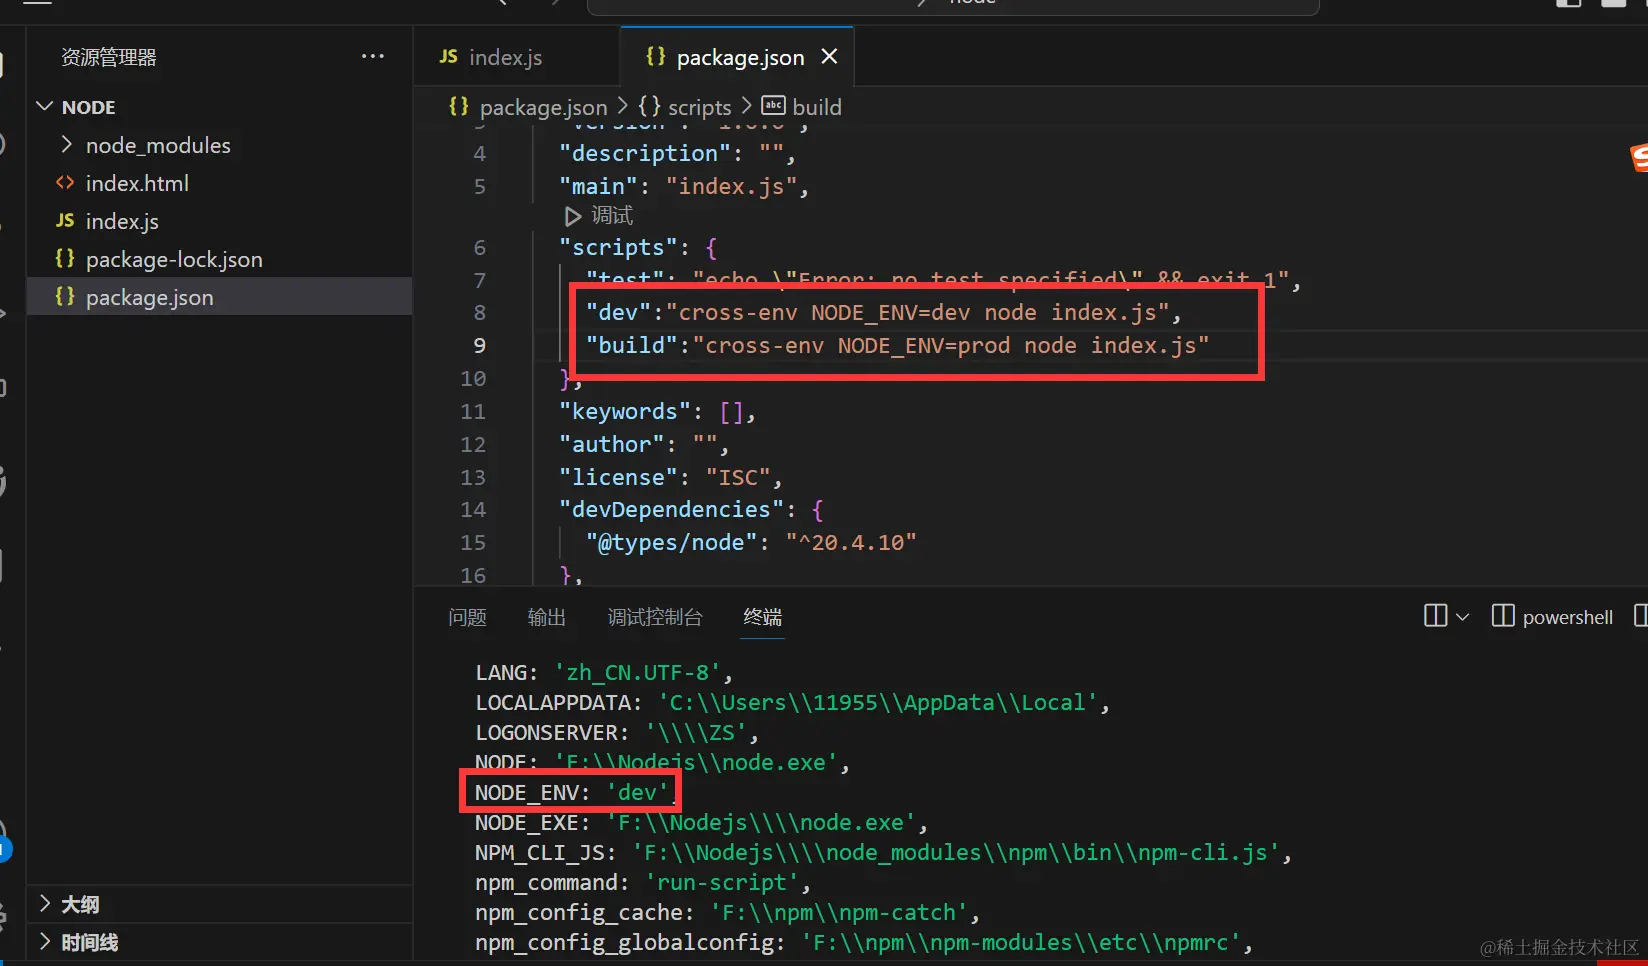
Task: Click the braces icon beside package-lock.json
Action: (x=65, y=259)
